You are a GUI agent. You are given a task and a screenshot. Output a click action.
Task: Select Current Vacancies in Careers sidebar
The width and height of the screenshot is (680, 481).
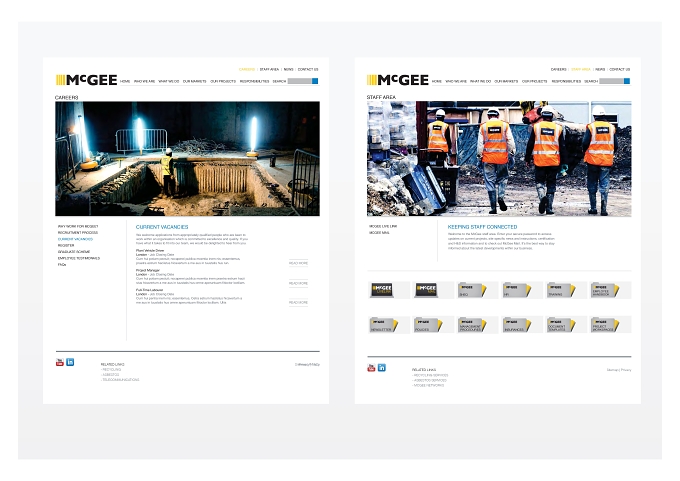click(x=75, y=239)
